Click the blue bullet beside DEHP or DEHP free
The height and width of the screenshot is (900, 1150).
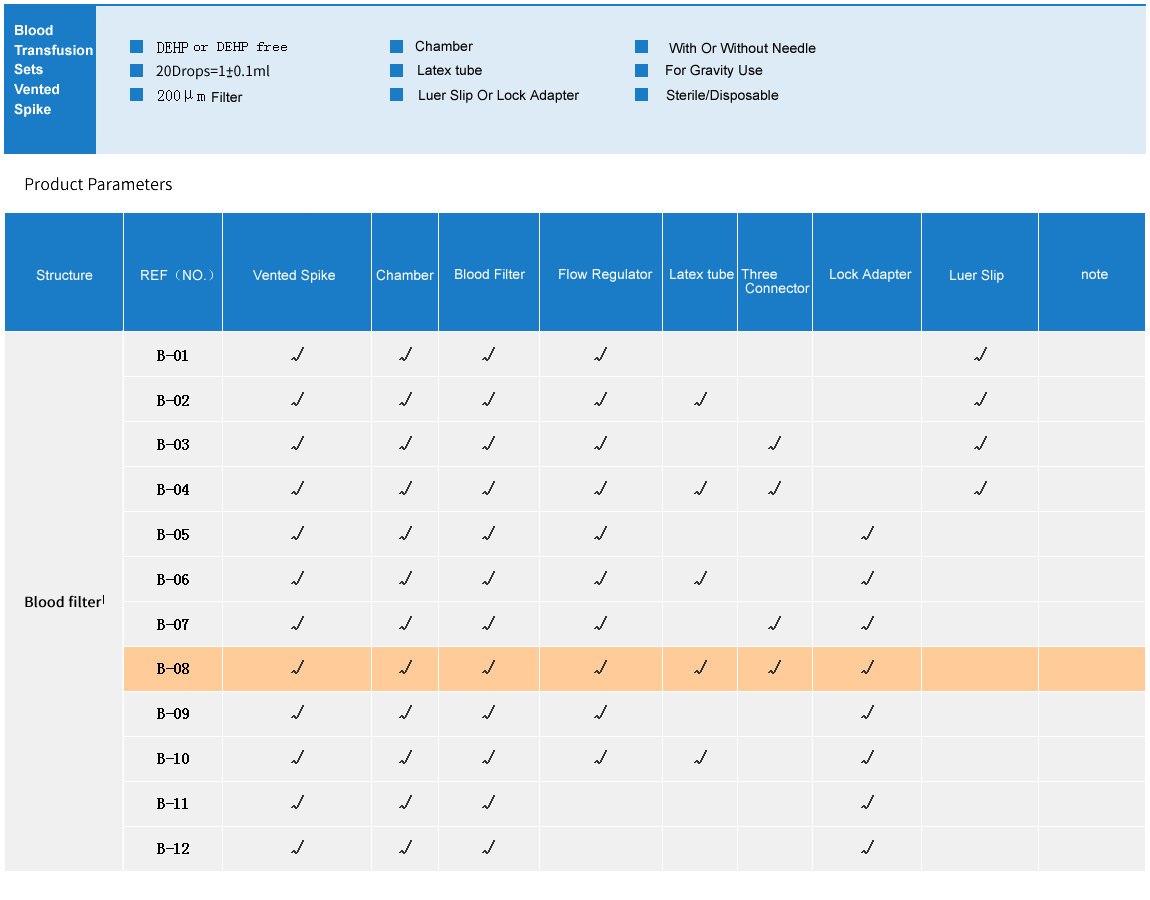tap(137, 47)
